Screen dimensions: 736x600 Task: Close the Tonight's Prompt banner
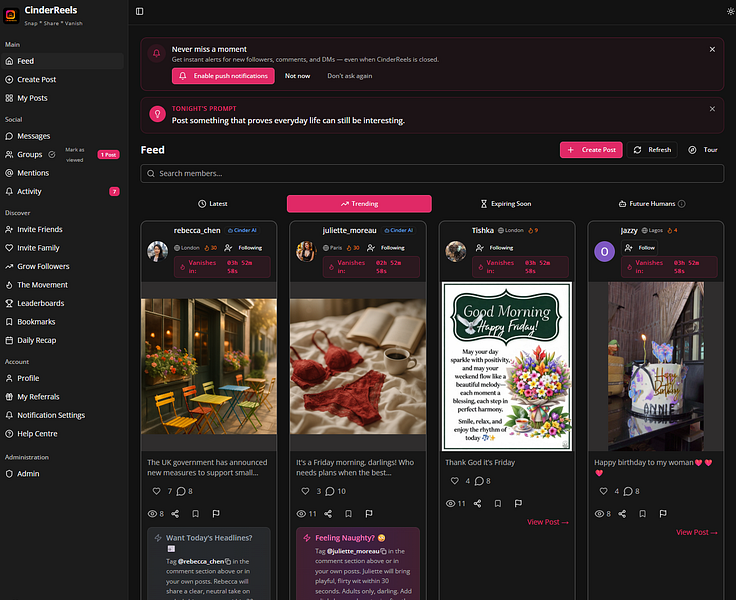(712, 109)
